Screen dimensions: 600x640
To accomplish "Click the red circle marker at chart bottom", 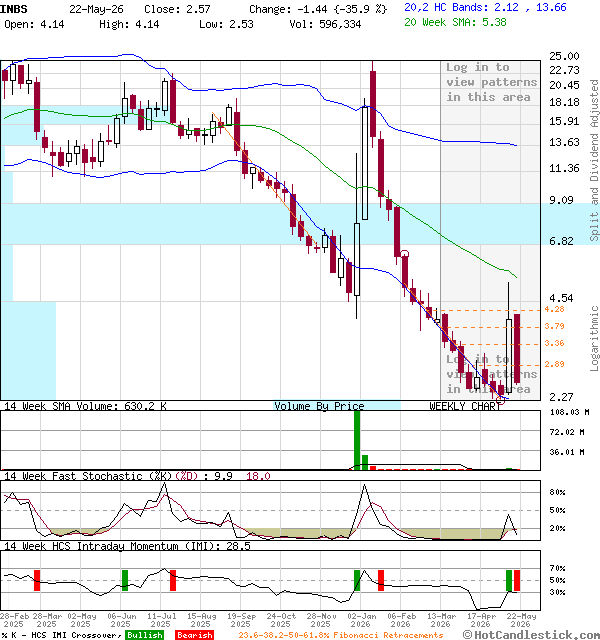I will (x=500, y=401).
